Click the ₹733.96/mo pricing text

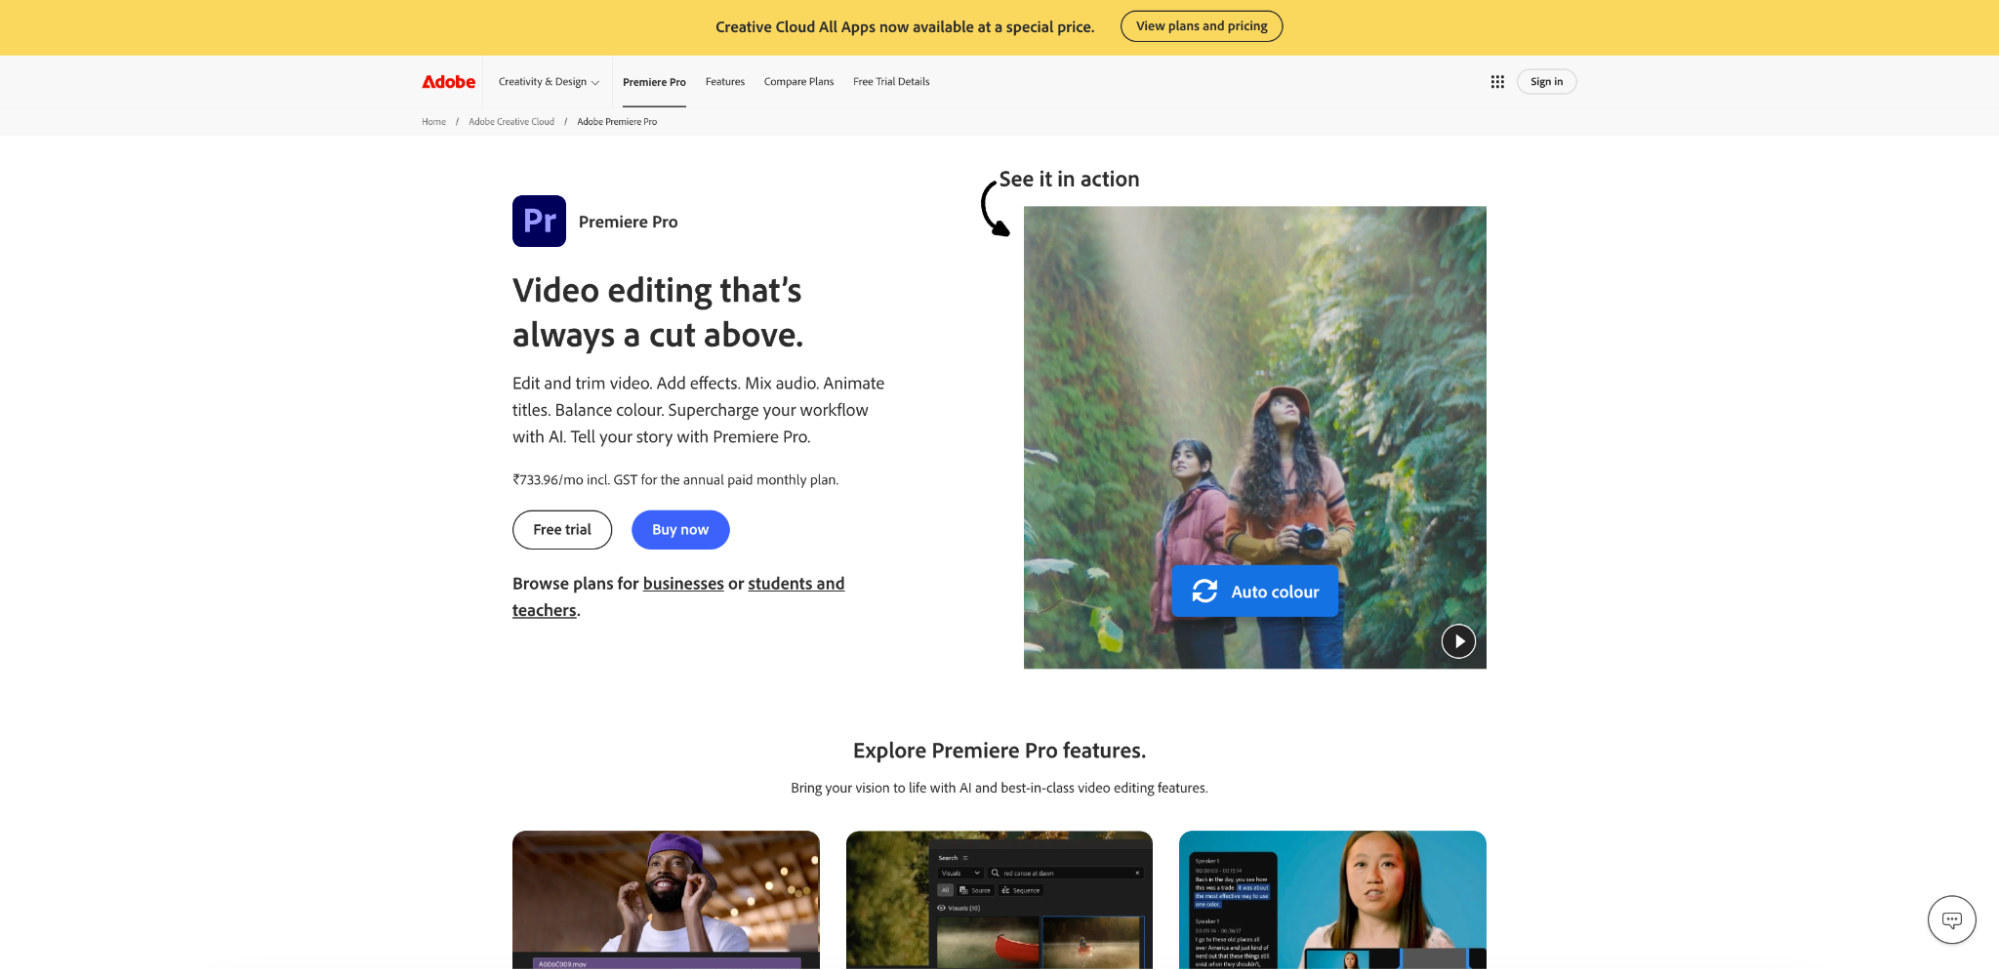(x=675, y=480)
